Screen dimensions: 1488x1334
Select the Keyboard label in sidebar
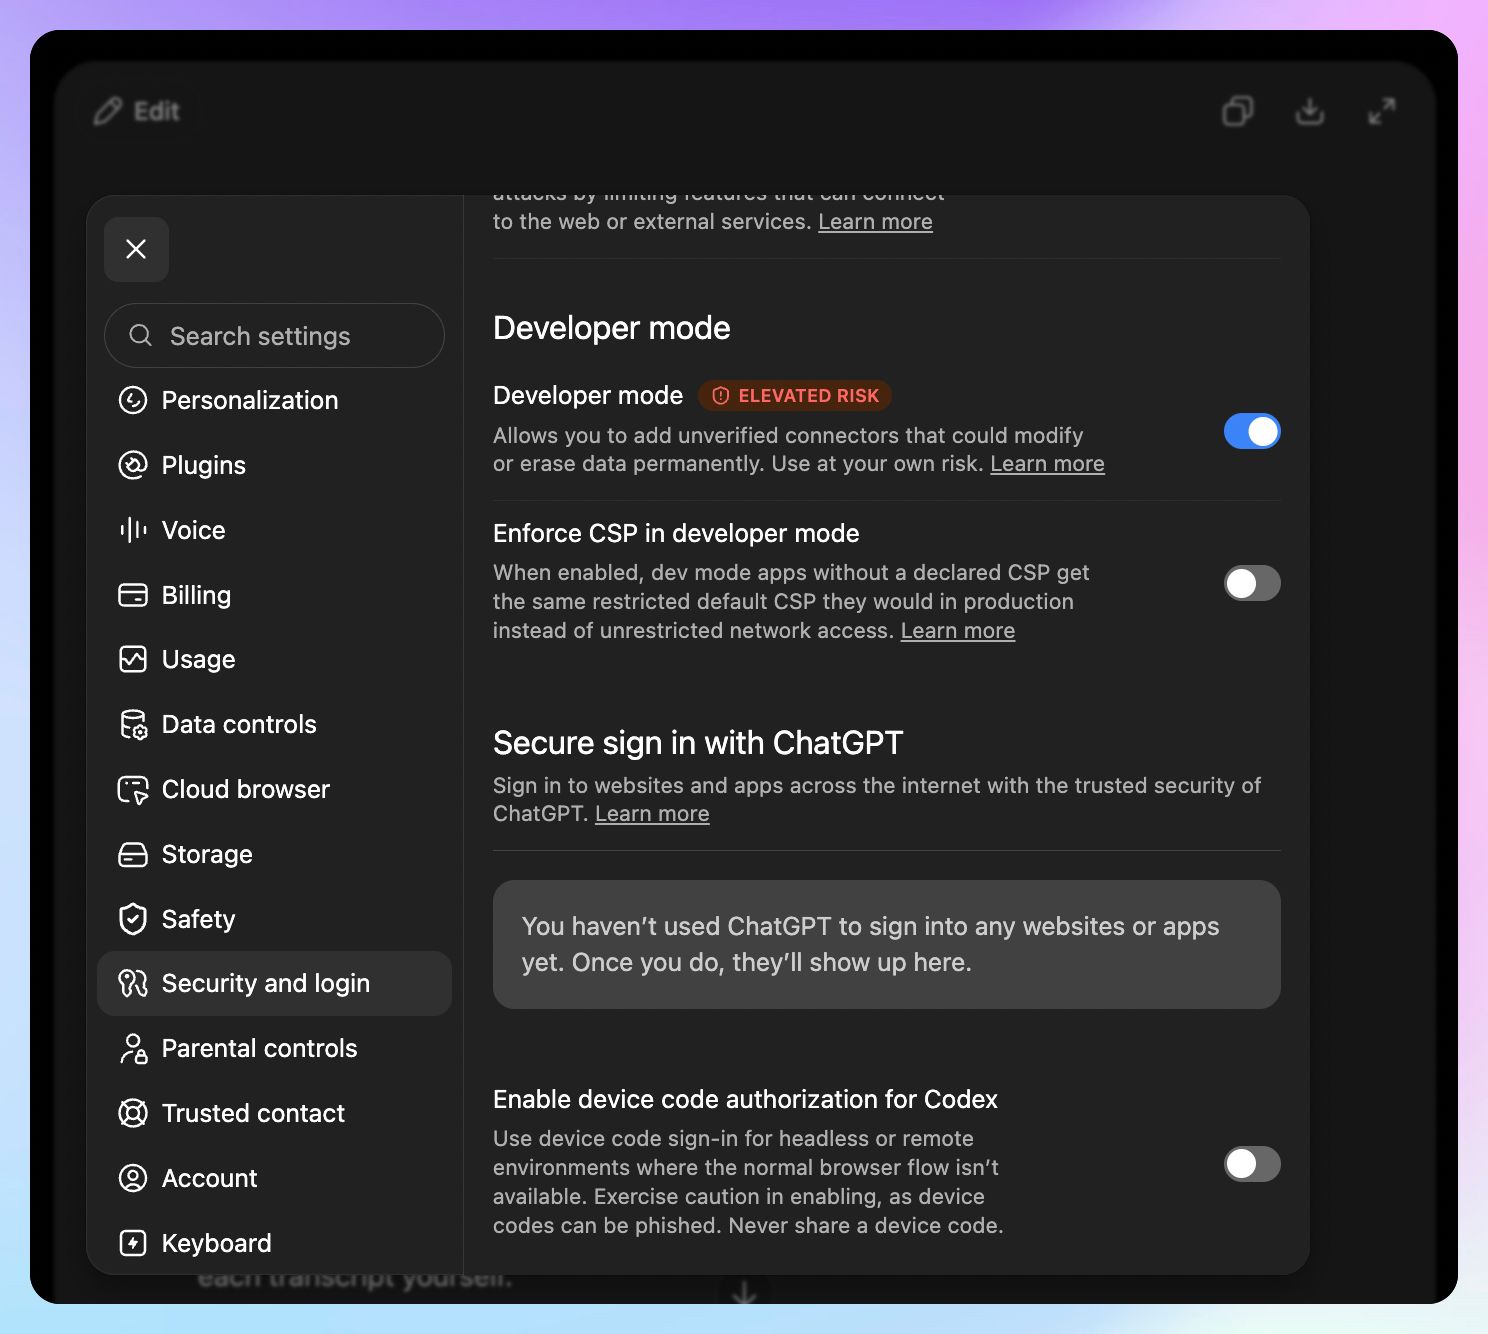pos(216,1243)
